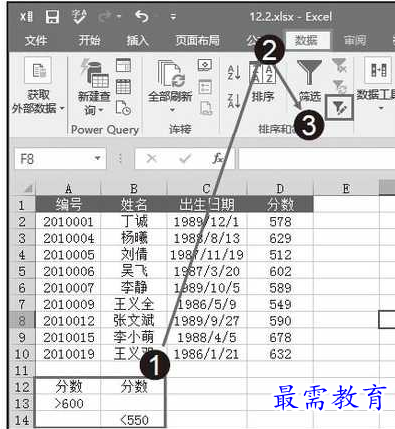Click criteria cell <550
Viewport: 395px width, 429px height.
134,420
